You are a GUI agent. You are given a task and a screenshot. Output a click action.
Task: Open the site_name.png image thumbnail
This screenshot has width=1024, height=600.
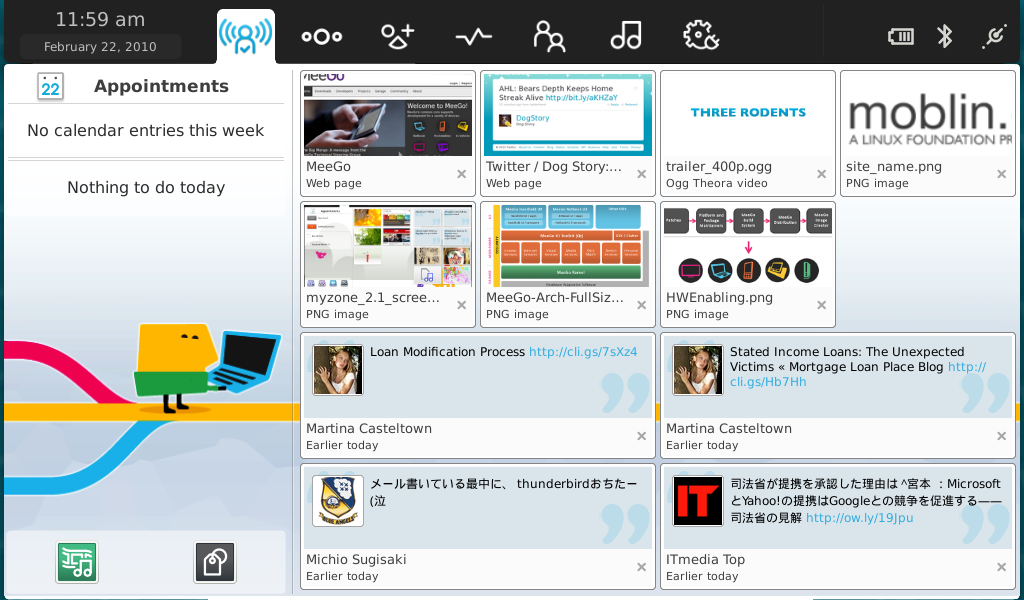tap(927, 115)
